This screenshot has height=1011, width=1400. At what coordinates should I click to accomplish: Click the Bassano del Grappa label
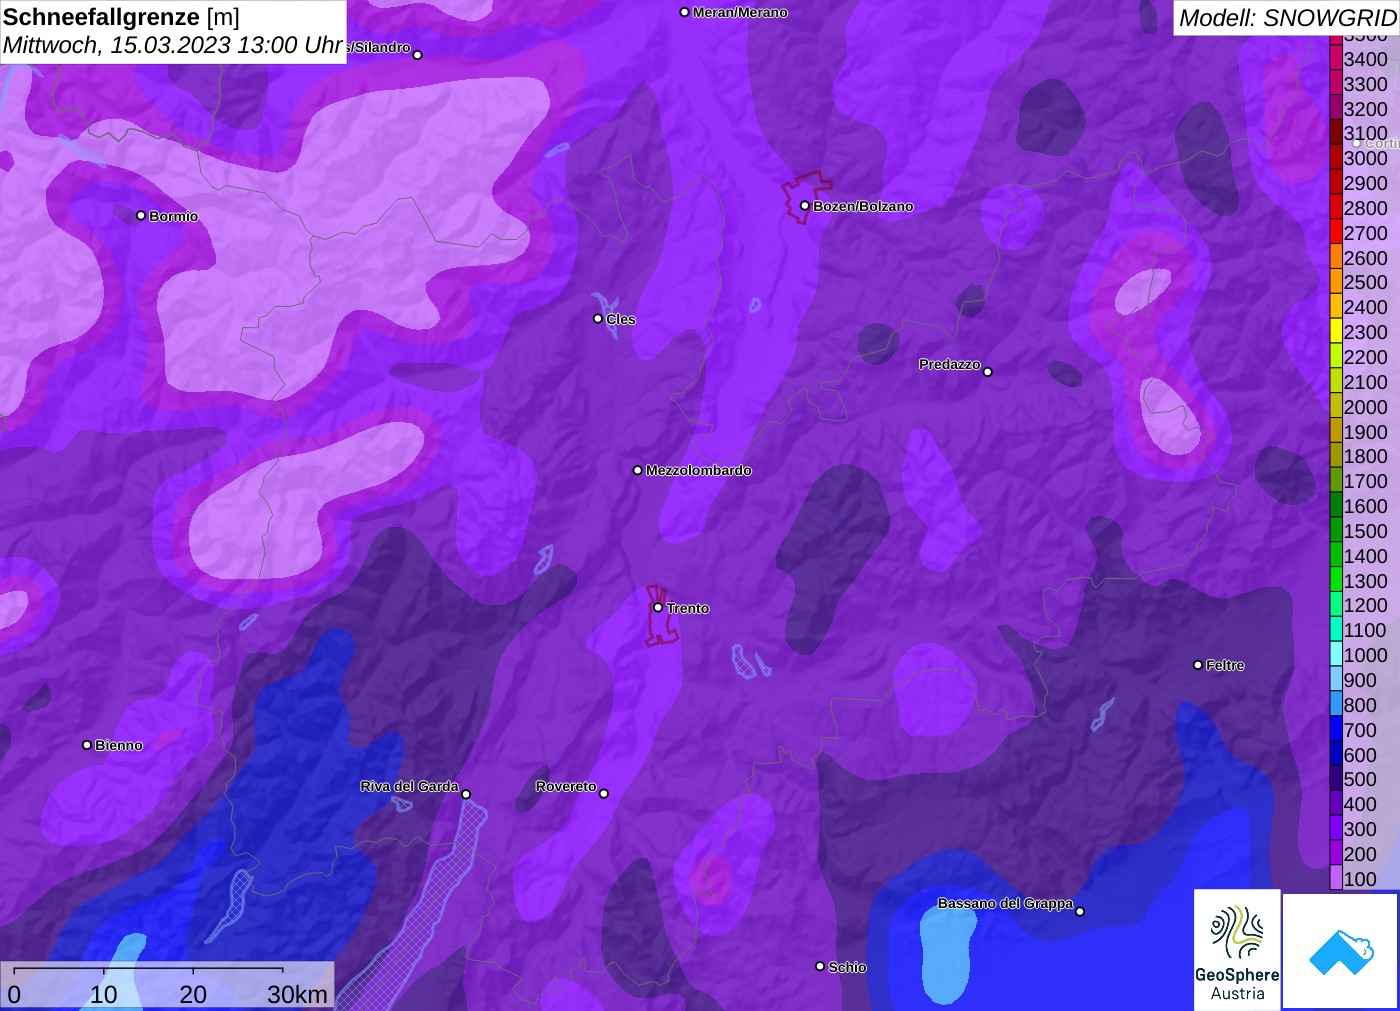[x=1005, y=903]
